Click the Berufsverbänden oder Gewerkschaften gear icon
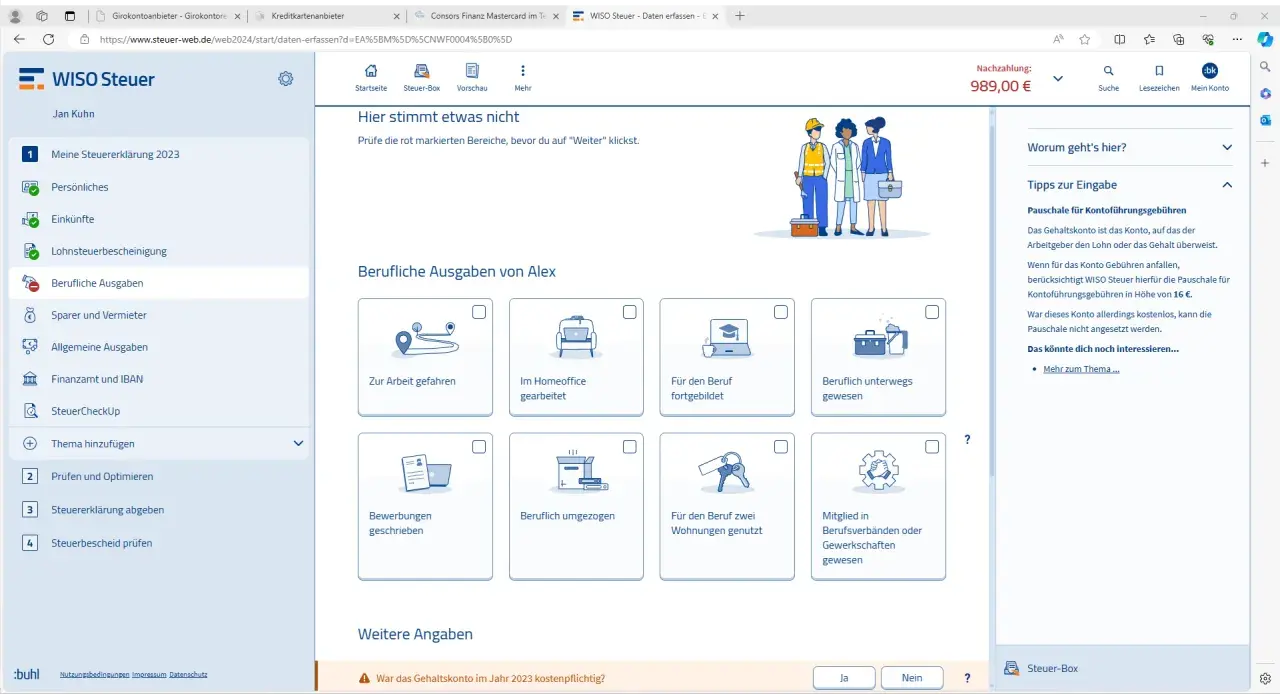The width and height of the screenshot is (1280, 694). [877, 471]
